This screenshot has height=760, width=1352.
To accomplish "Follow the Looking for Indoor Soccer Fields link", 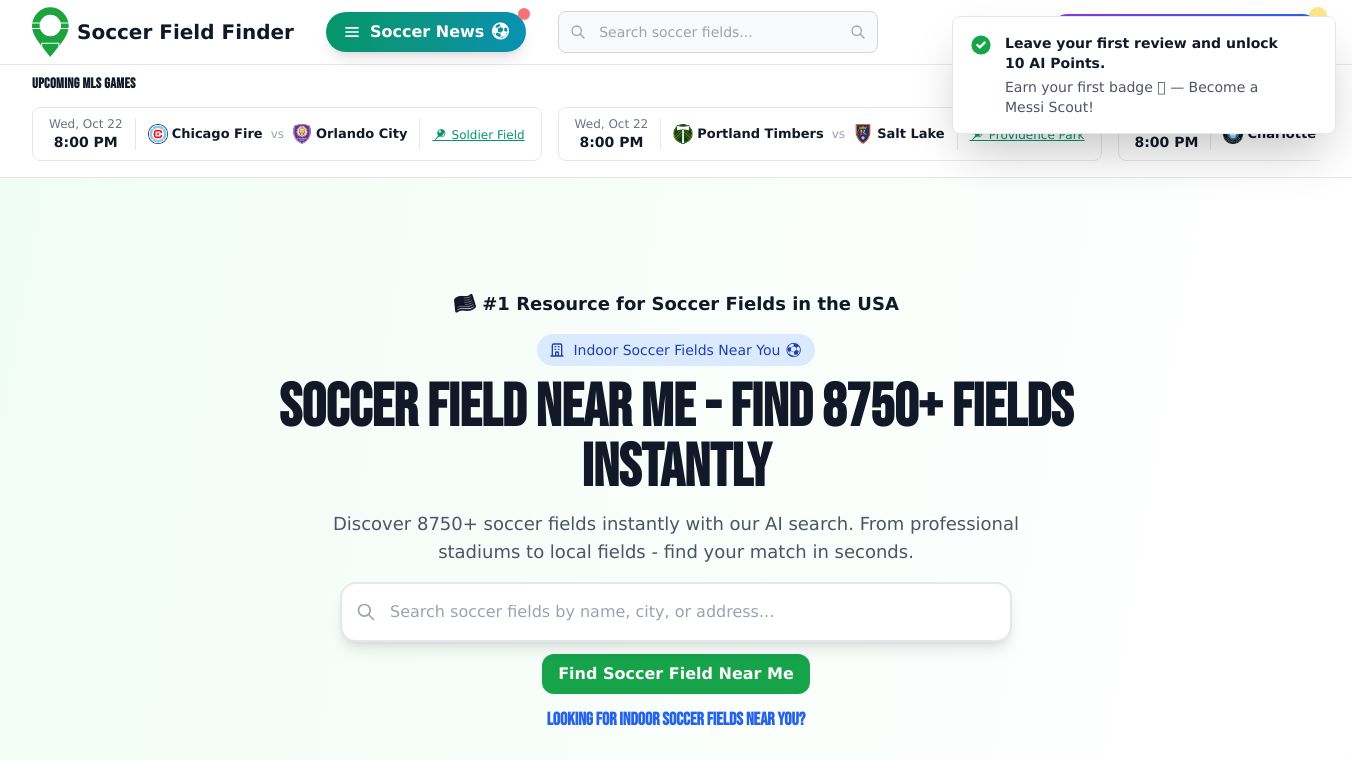I will [x=676, y=719].
